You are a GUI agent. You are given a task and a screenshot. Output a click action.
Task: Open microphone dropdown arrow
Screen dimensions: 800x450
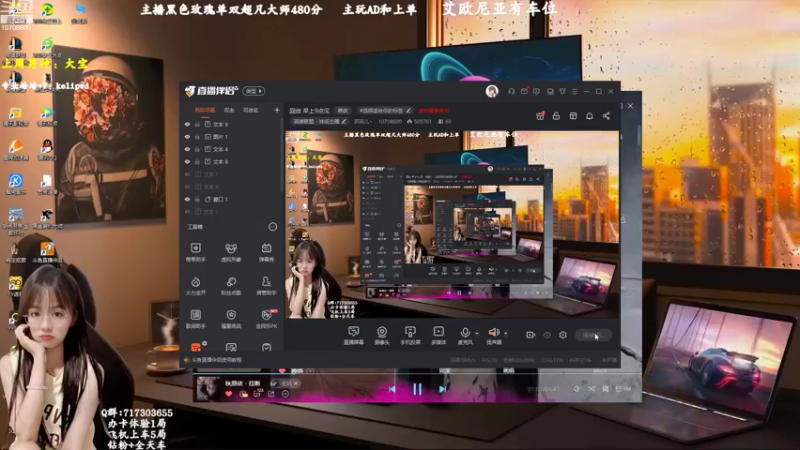click(x=477, y=333)
